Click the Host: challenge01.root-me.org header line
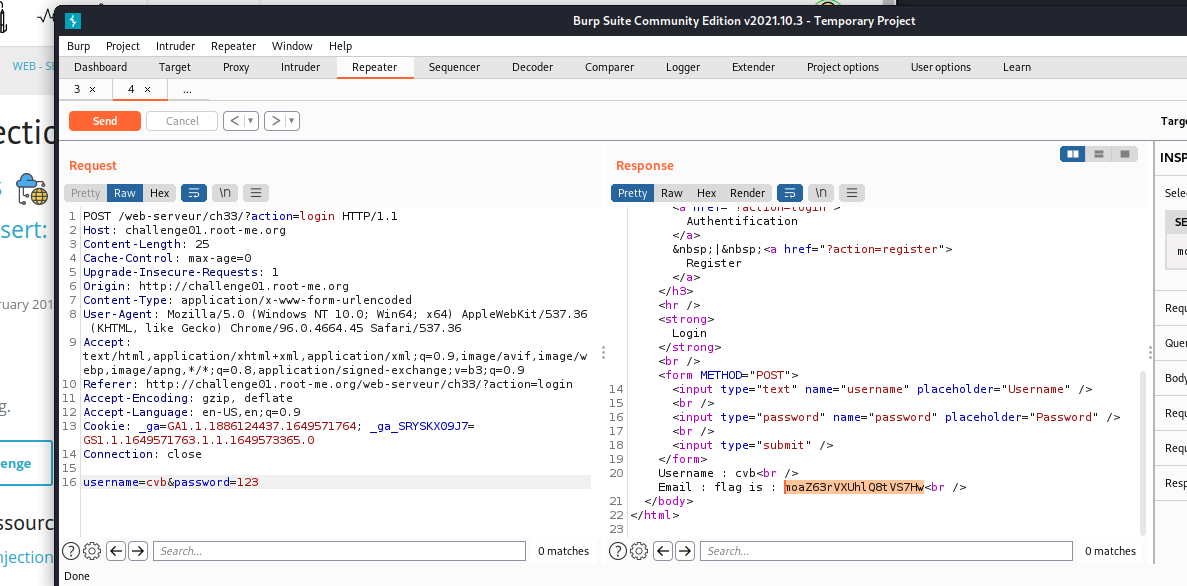Viewport: 1187px width, 586px height. 184,230
